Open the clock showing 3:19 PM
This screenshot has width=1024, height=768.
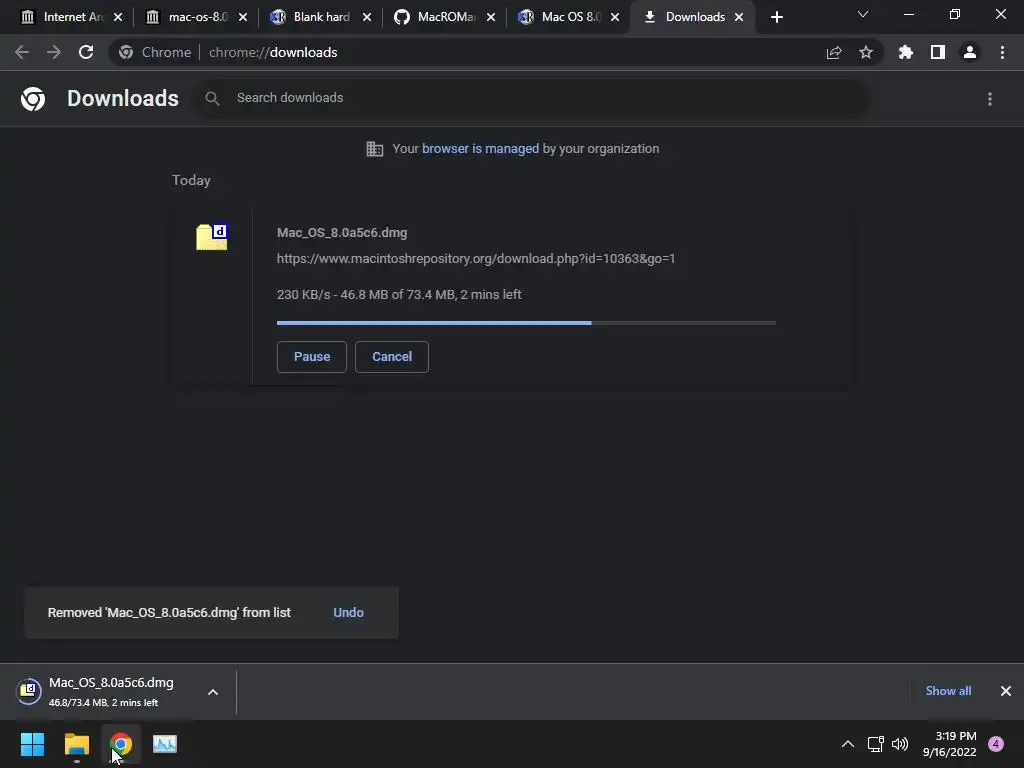tap(950, 744)
